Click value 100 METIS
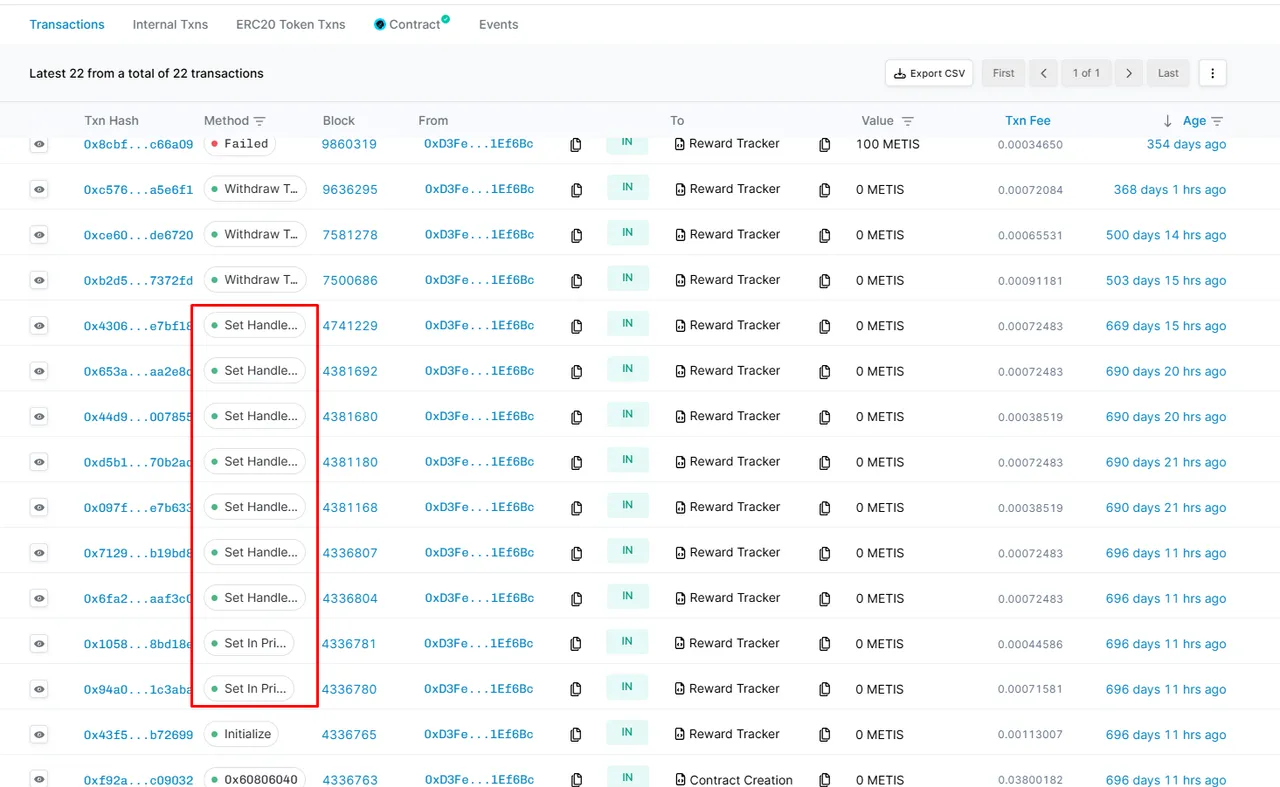Image resolution: width=1280 pixels, height=787 pixels. click(888, 144)
